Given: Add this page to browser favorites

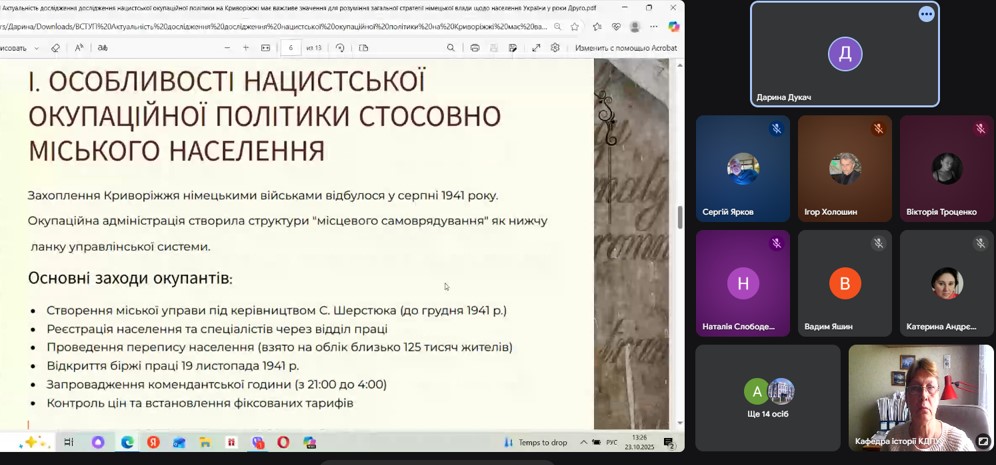Looking at the screenshot, I should tap(575, 27).
